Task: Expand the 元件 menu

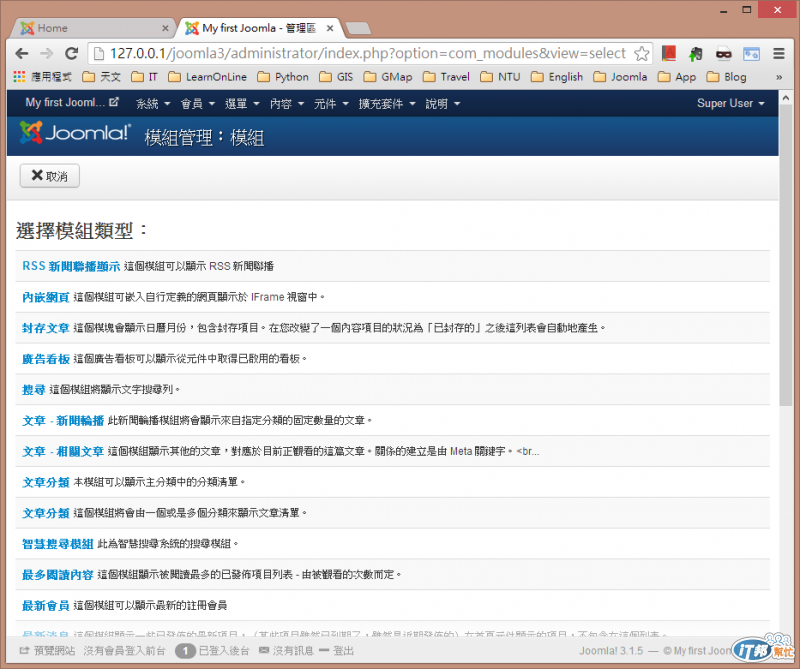Action: (331, 104)
